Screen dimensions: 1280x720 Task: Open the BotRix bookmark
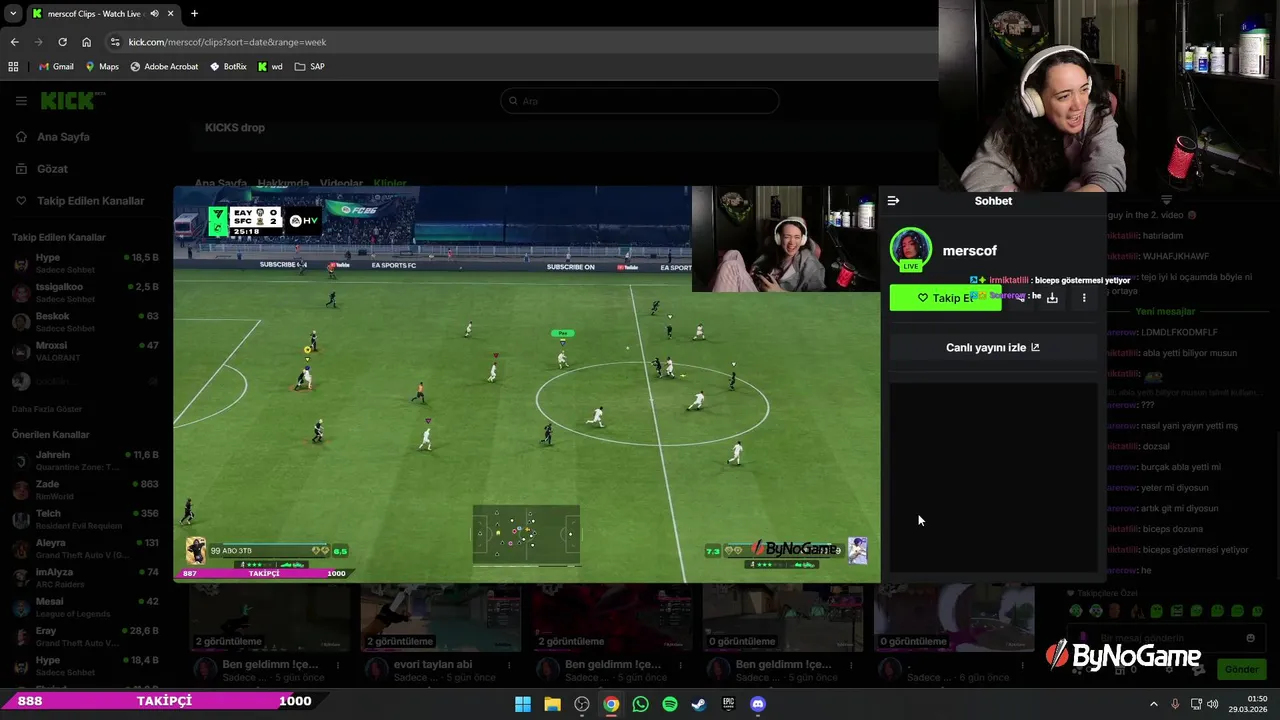[228, 66]
